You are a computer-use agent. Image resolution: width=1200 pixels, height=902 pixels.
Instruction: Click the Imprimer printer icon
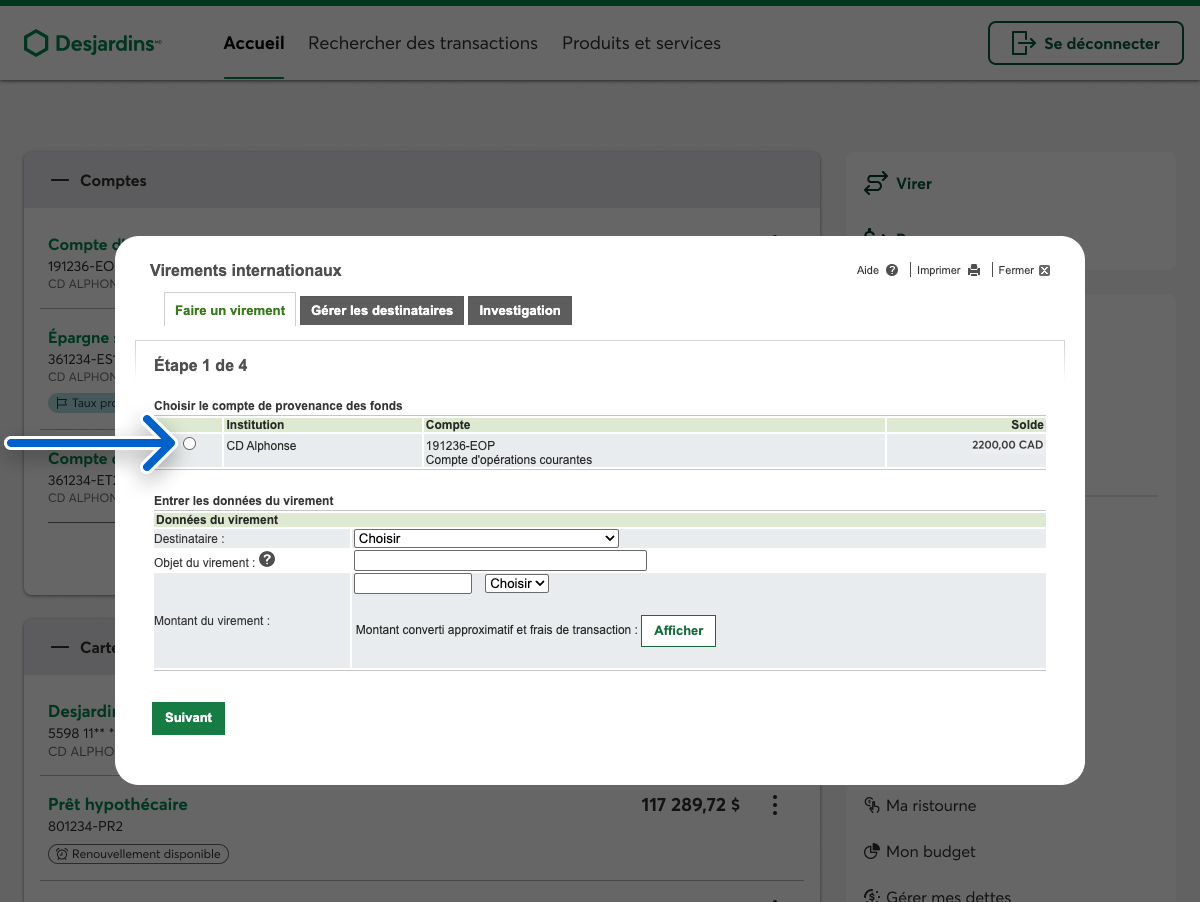pos(974,270)
